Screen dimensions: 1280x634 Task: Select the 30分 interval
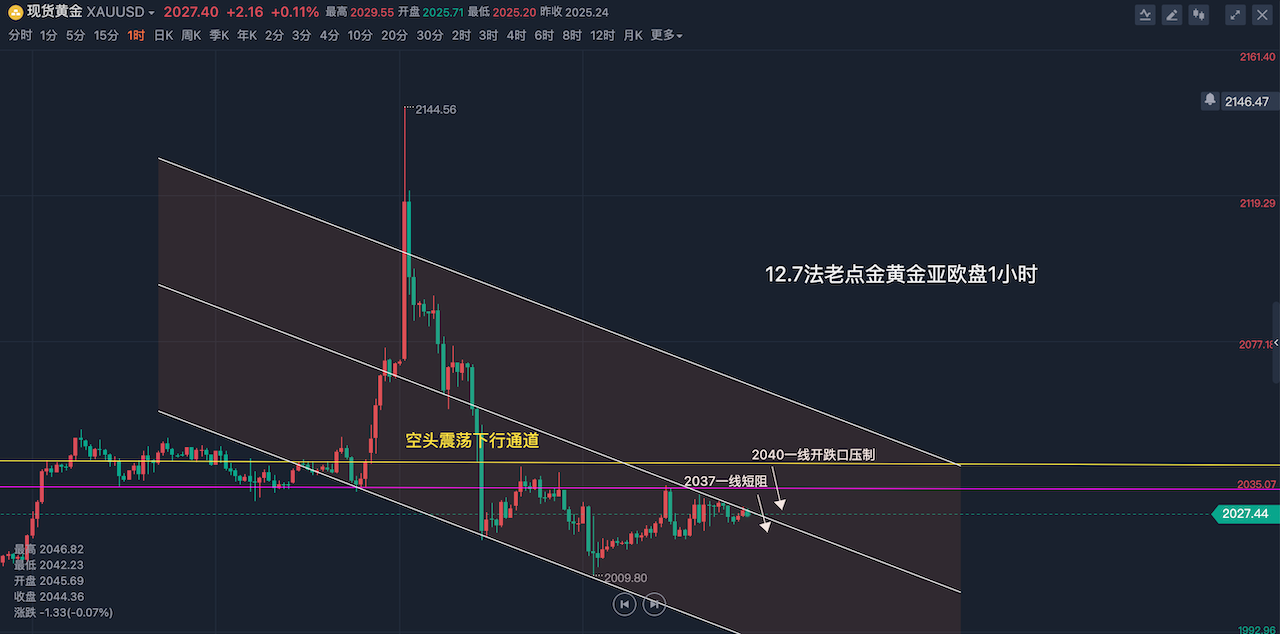pos(429,36)
